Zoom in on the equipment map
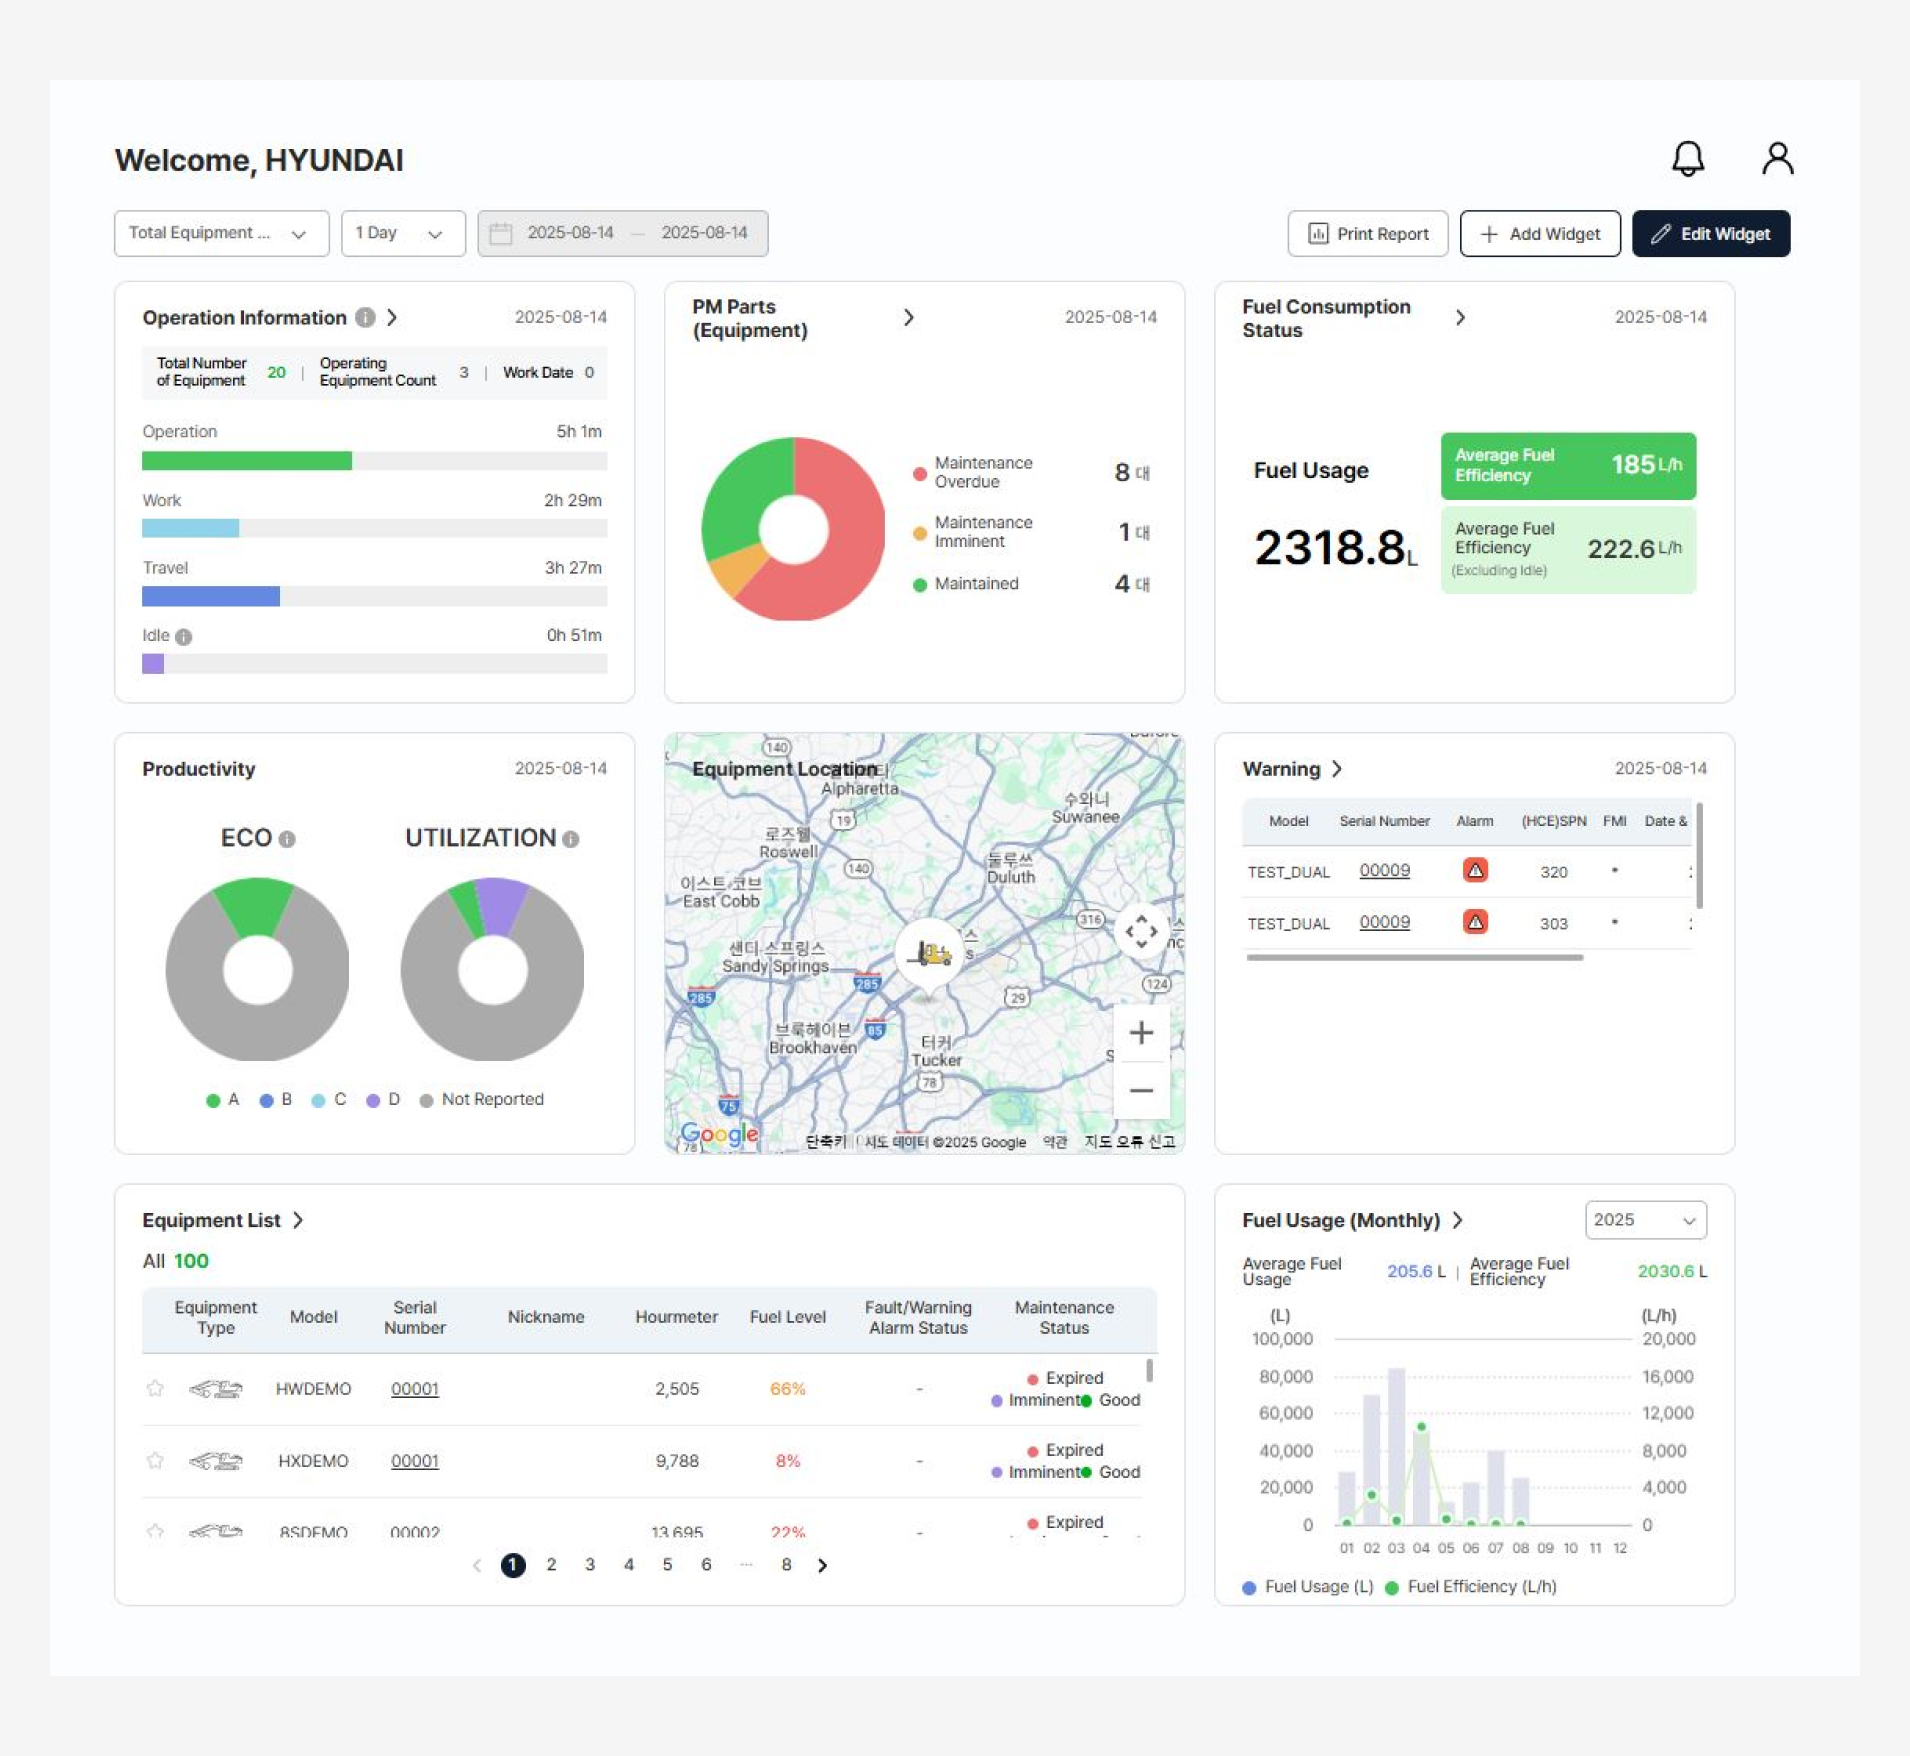 tap(1141, 1033)
